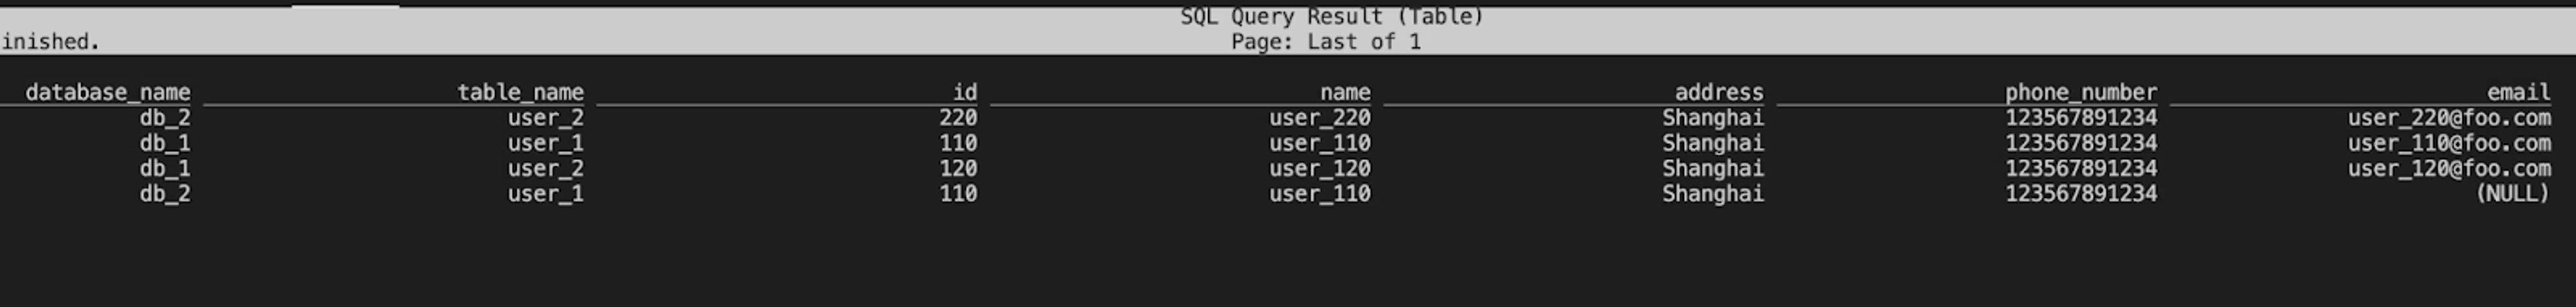This screenshot has height=307, width=2576.
Task: Select the user_120@foo.com email cell
Action: pyautogui.click(x=2449, y=169)
